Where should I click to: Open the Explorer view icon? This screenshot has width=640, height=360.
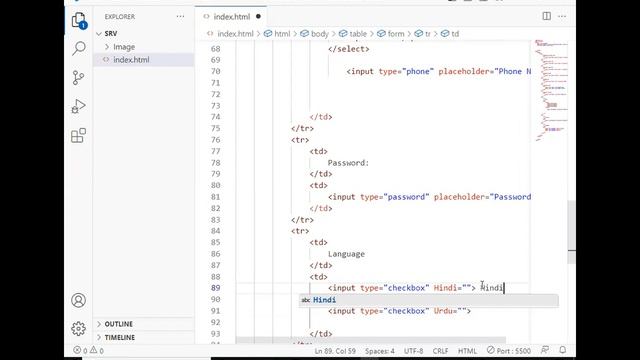tap(78, 20)
